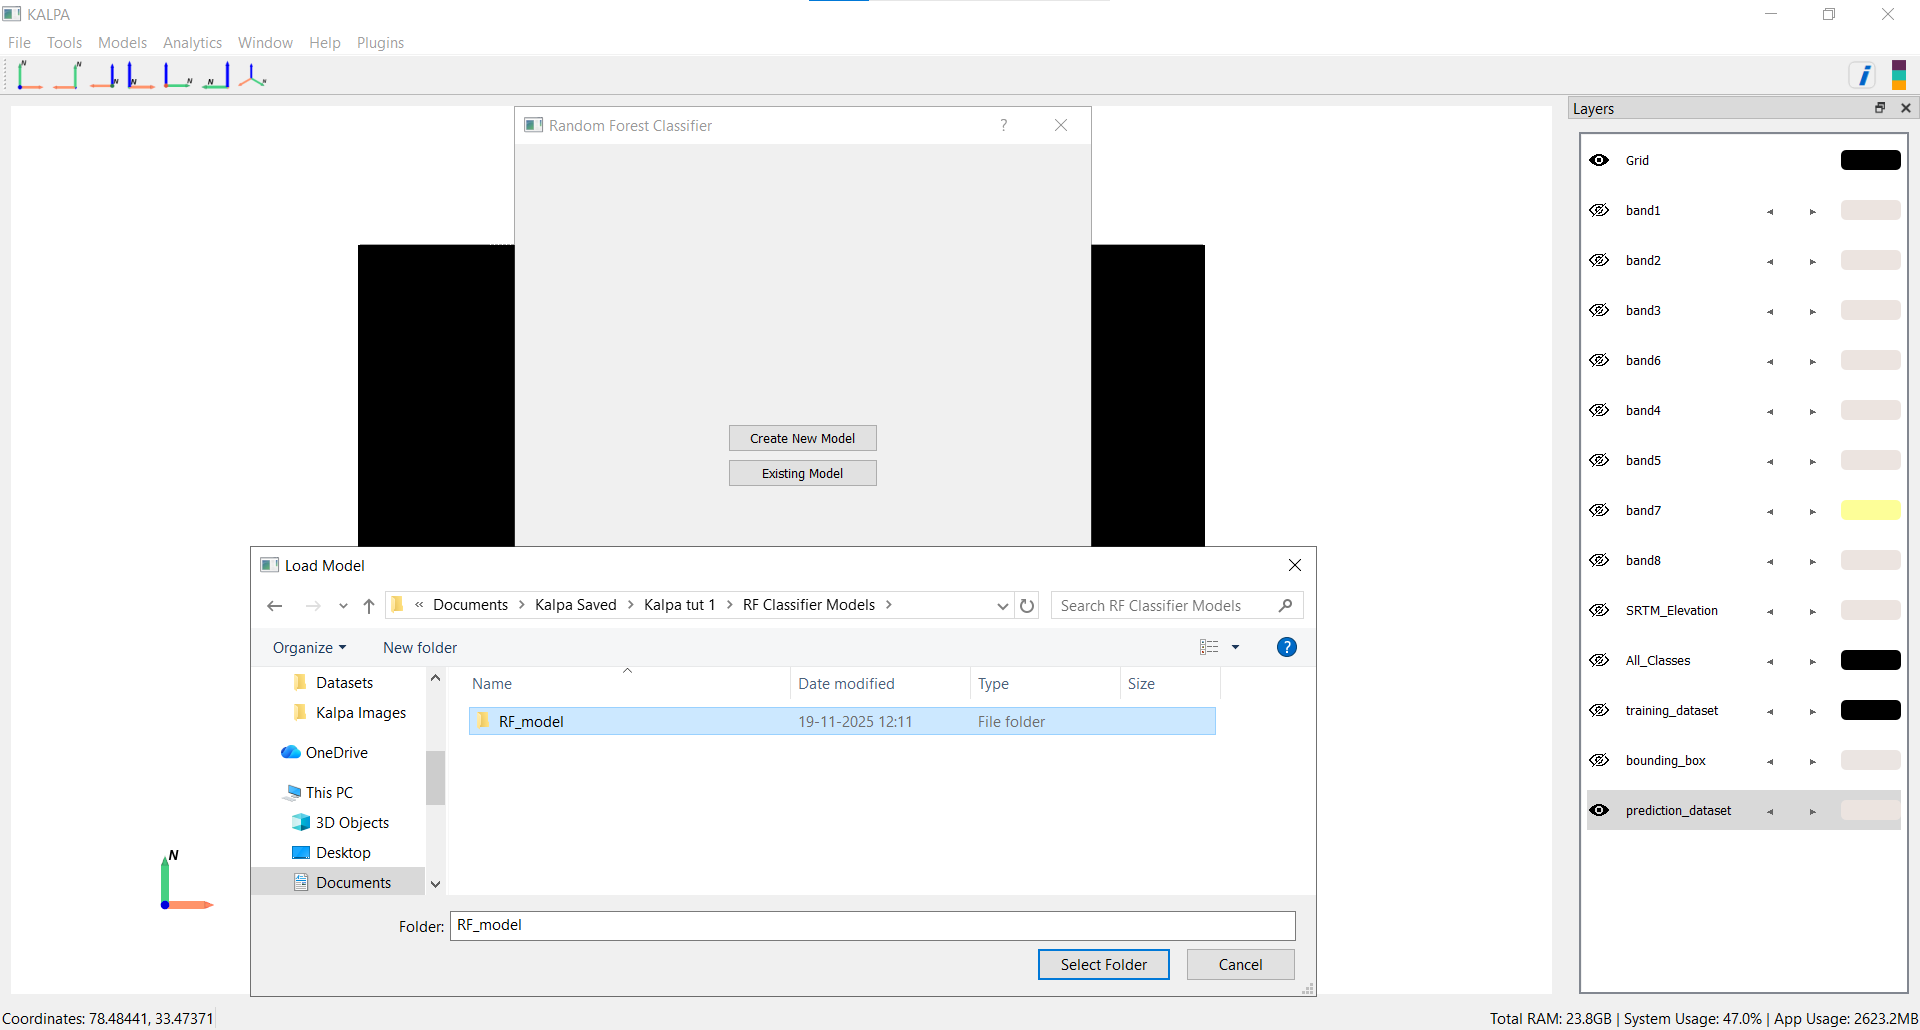Click the yellow band7 color swatch

click(1870, 510)
